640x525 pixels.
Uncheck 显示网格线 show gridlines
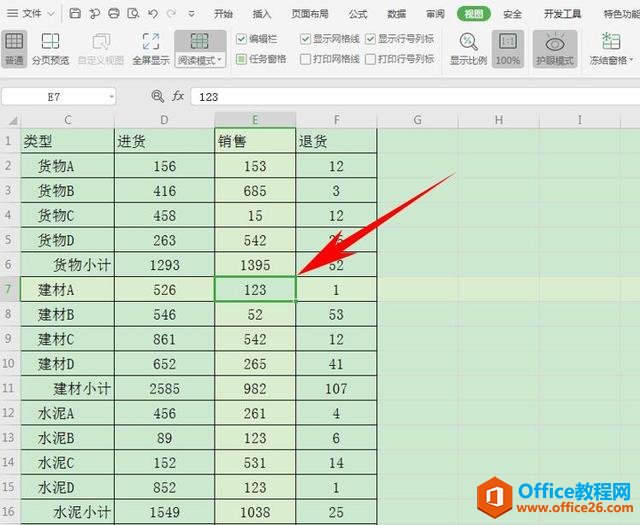point(305,39)
